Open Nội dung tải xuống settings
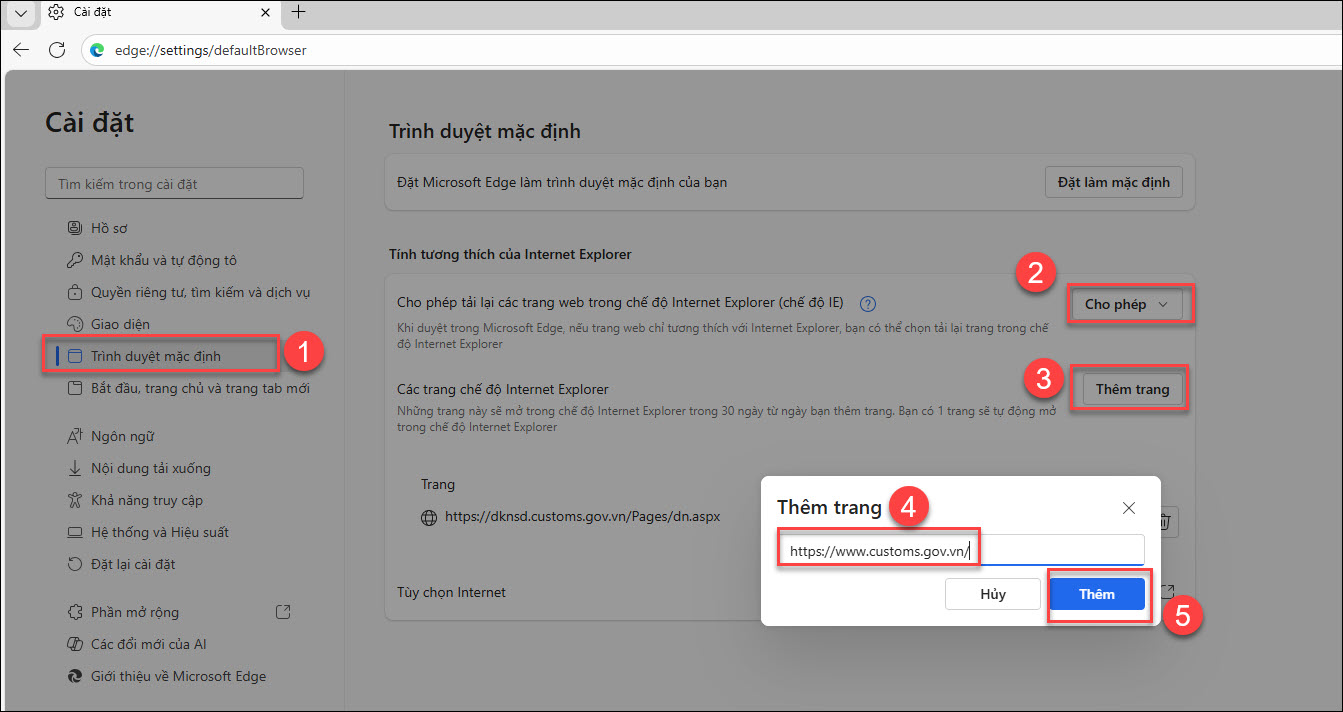Image resolution: width=1343 pixels, height=712 pixels. point(150,468)
